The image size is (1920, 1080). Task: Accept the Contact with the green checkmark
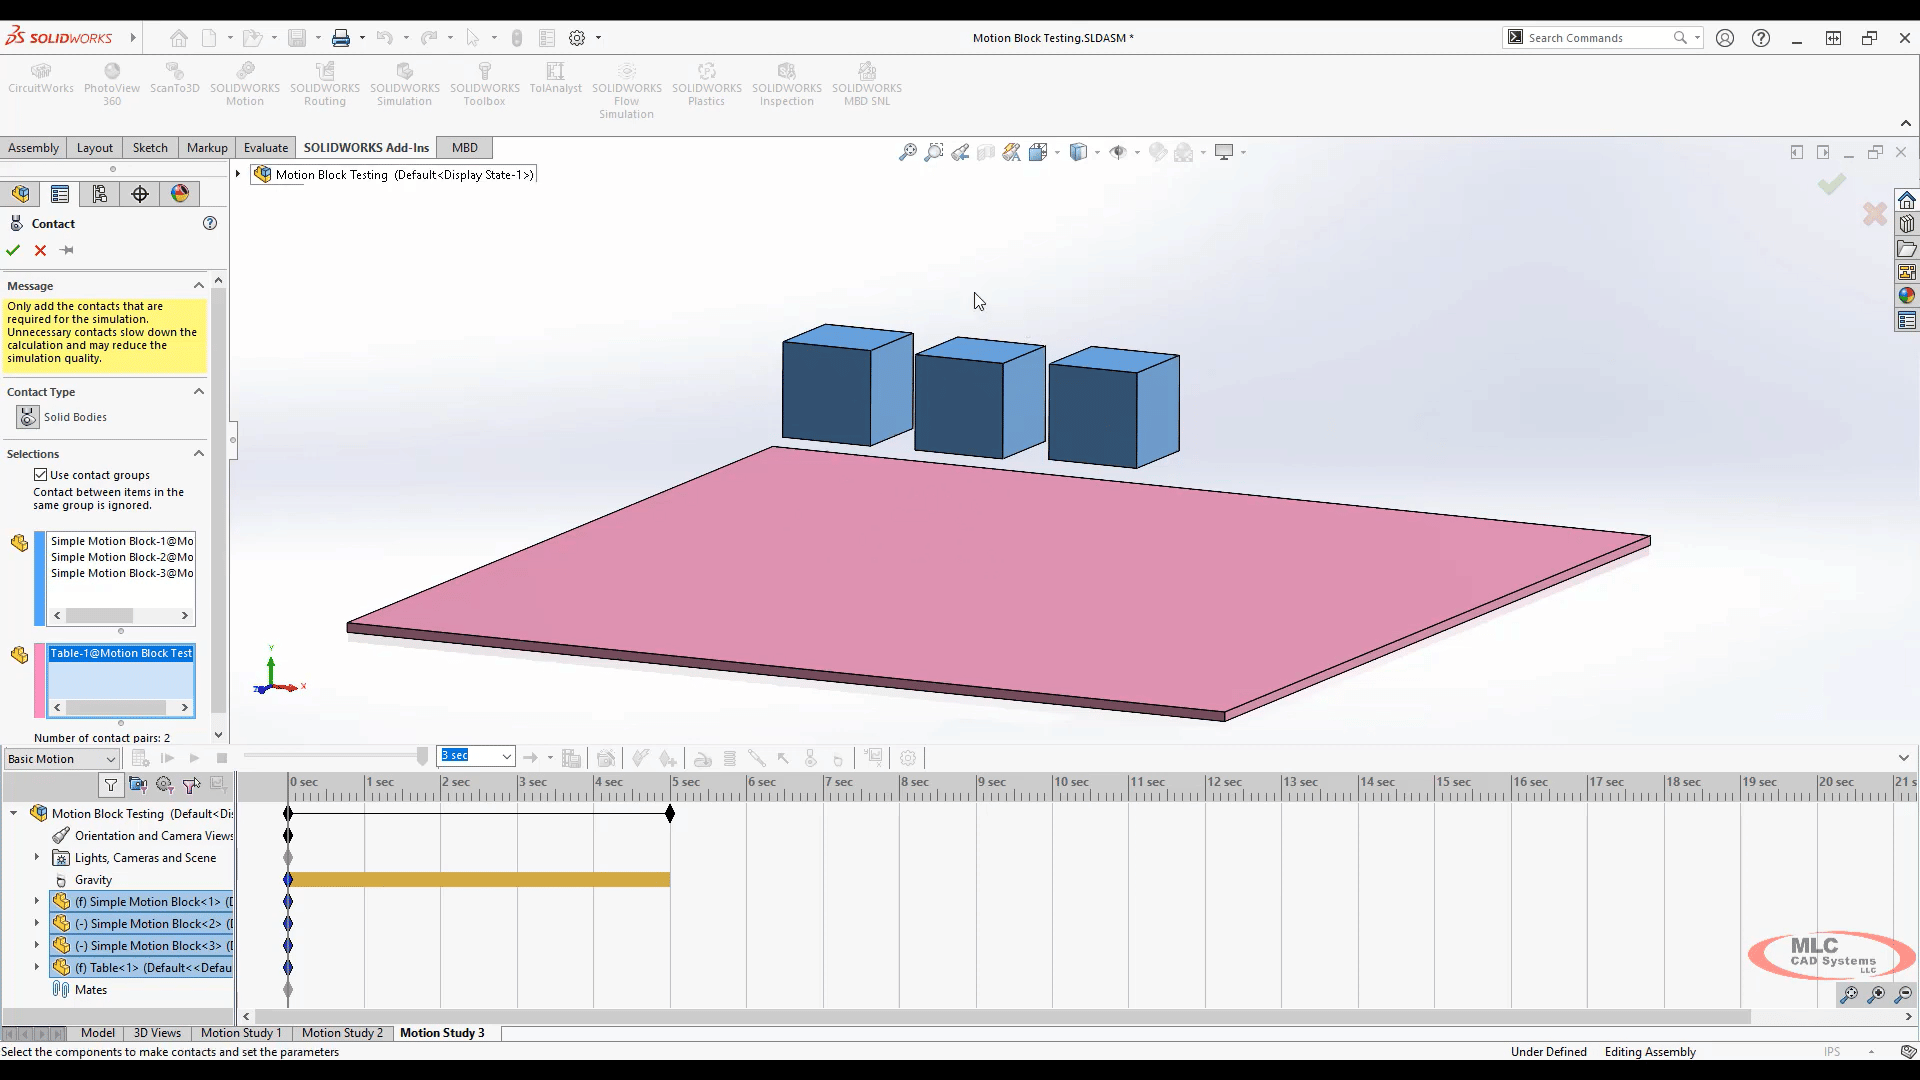[x=13, y=250]
